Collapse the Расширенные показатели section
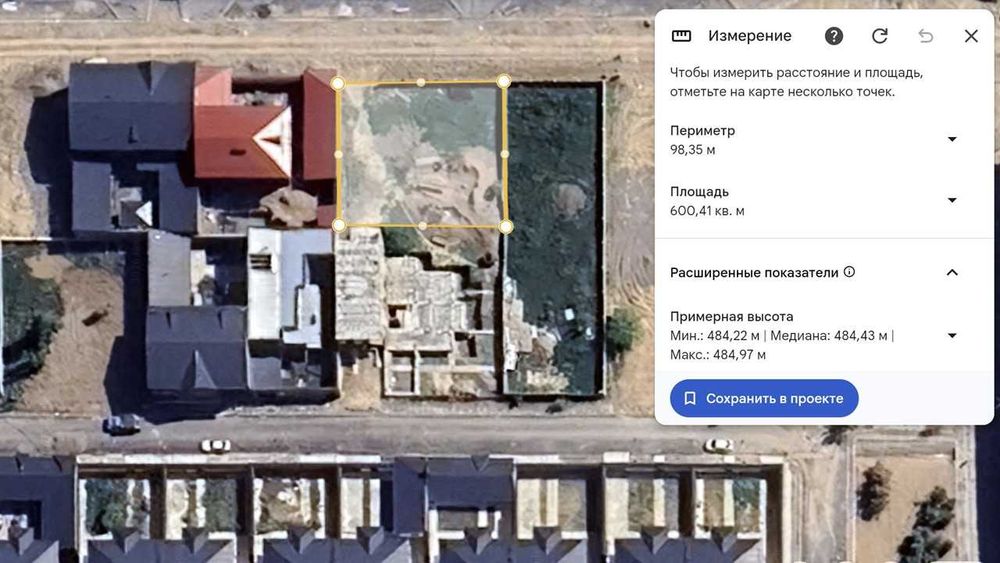This screenshot has width=1000, height=563. tap(952, 272)
